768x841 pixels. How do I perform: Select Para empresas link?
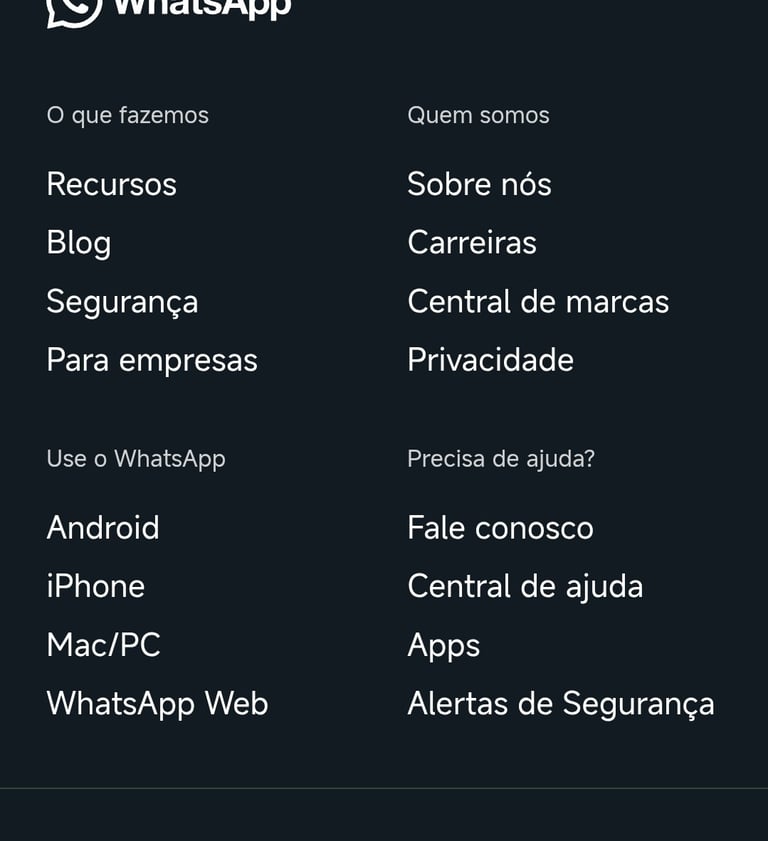[152, 360]
